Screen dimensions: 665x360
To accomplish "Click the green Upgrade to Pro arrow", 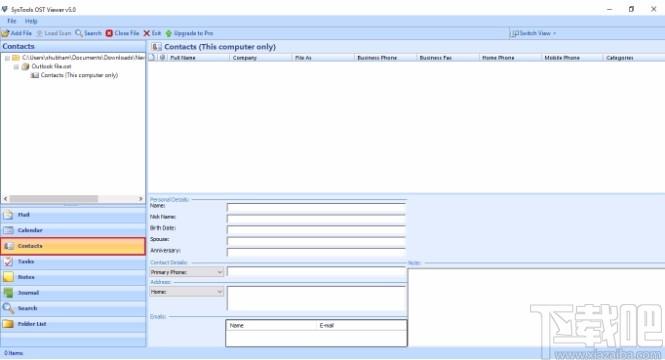I will pos(168,33).
